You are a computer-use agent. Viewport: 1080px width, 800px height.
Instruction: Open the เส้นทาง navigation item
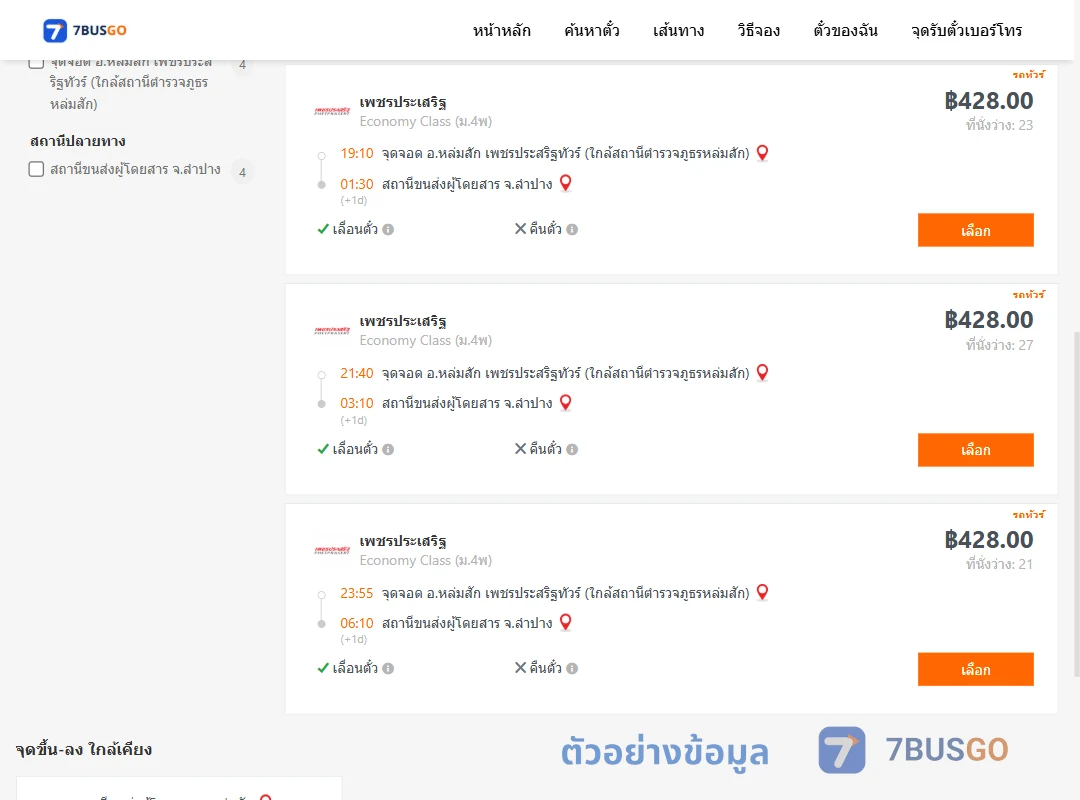(x=678, y=31)
